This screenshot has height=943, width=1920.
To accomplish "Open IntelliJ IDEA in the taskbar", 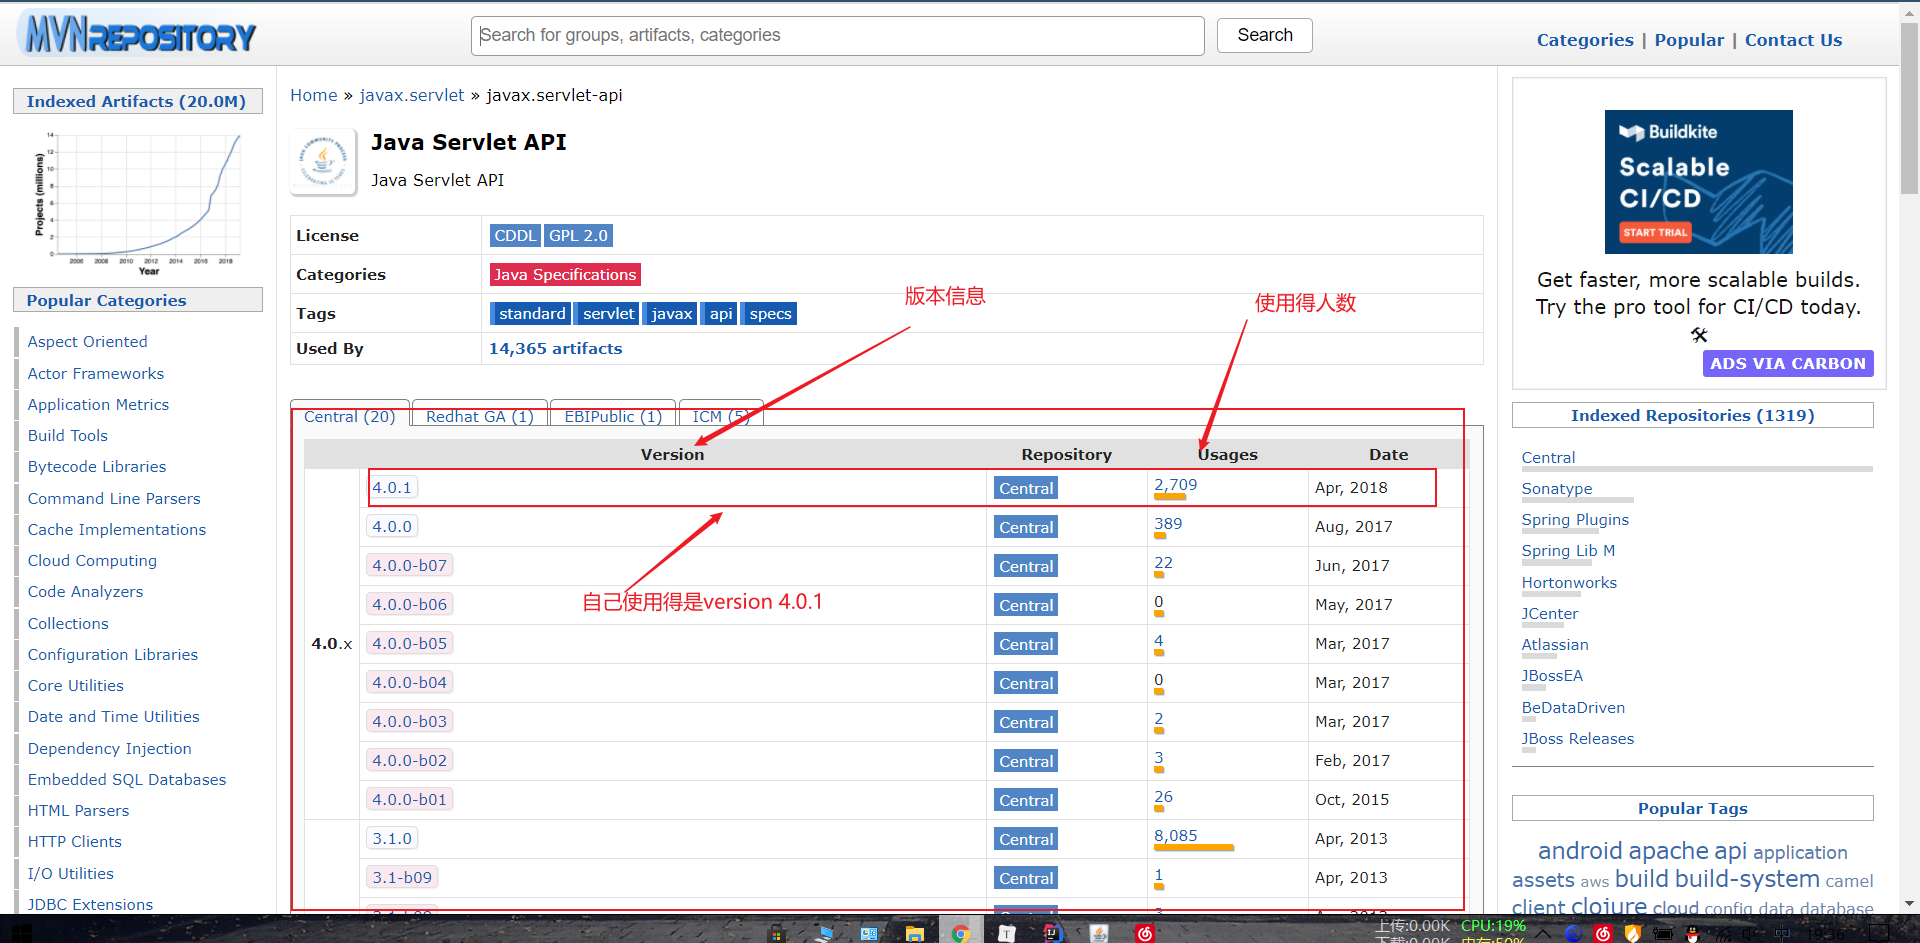I will [x=1052, y=932].
